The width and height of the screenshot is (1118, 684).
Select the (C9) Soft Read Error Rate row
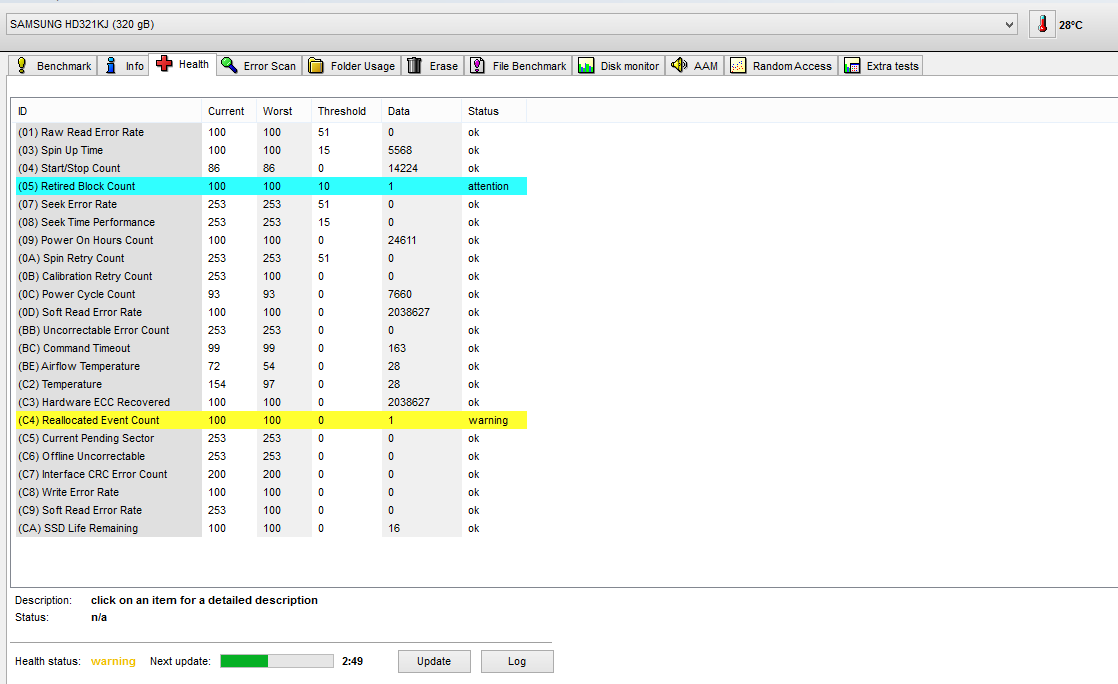[x=272, y=511]
